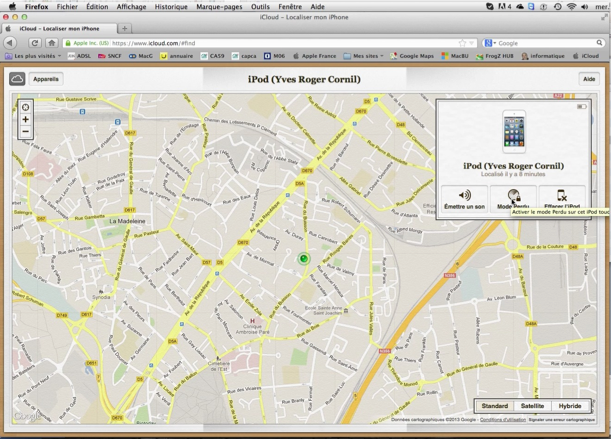The height and width of the screenshot is (439, 611).
Task: Open the Apple menu
Action: (x=12, y=6)
